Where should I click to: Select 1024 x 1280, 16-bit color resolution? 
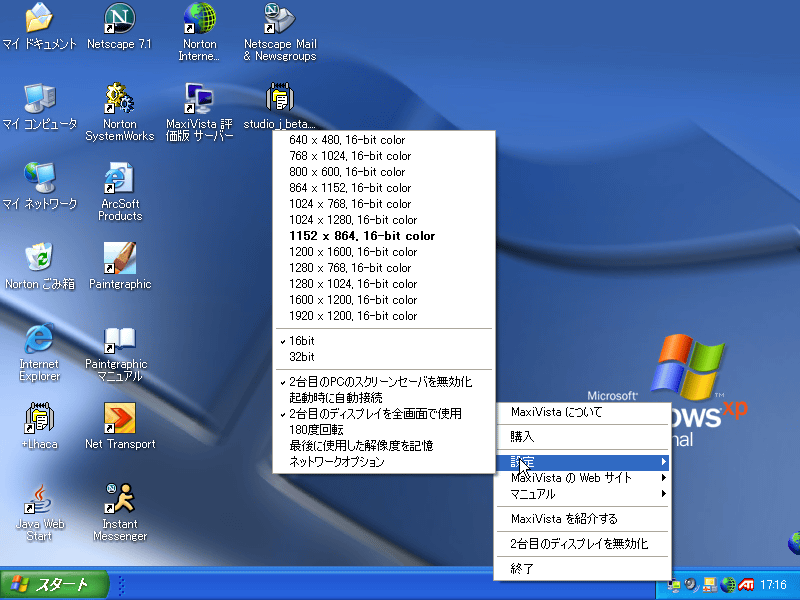(384, 220)
